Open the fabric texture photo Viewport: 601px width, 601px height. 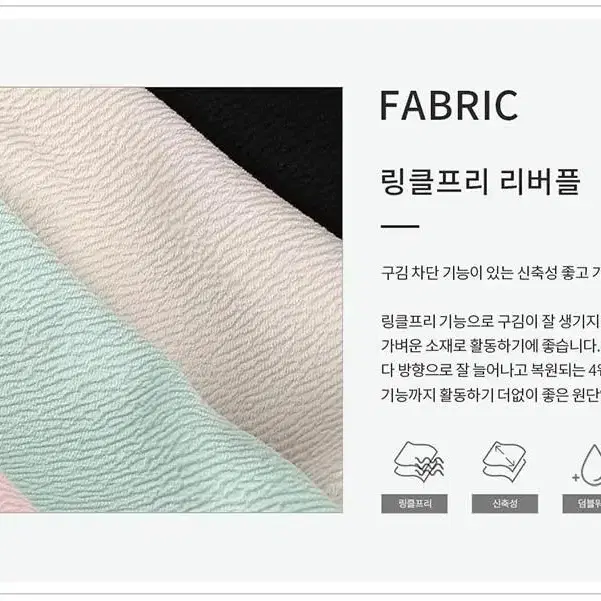point(171,300)
